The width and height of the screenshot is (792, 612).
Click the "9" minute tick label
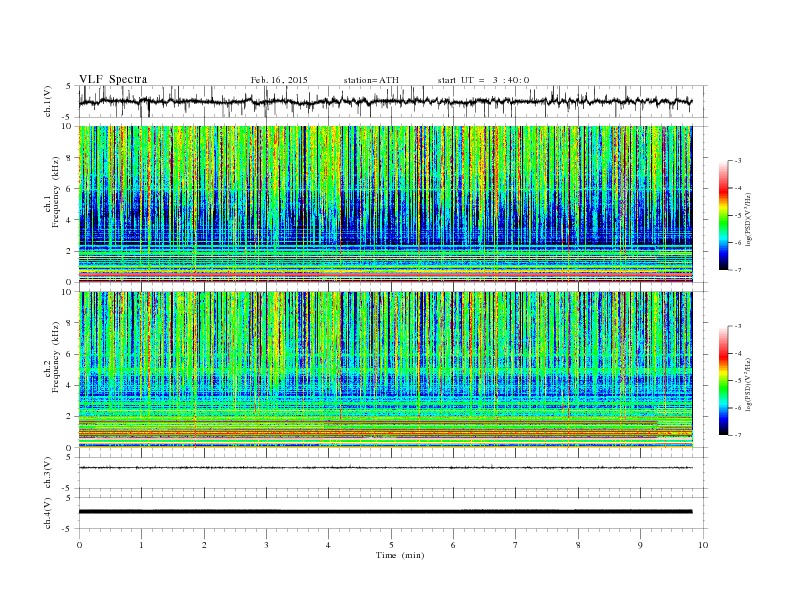[x=640, y=545]
